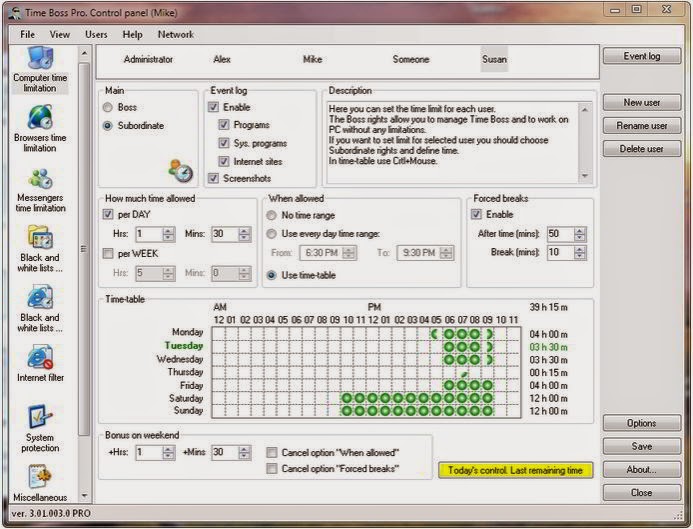The height and width of the screenshot is (529, 693).
Task: Open the Help menu
Action: point(132,34)
